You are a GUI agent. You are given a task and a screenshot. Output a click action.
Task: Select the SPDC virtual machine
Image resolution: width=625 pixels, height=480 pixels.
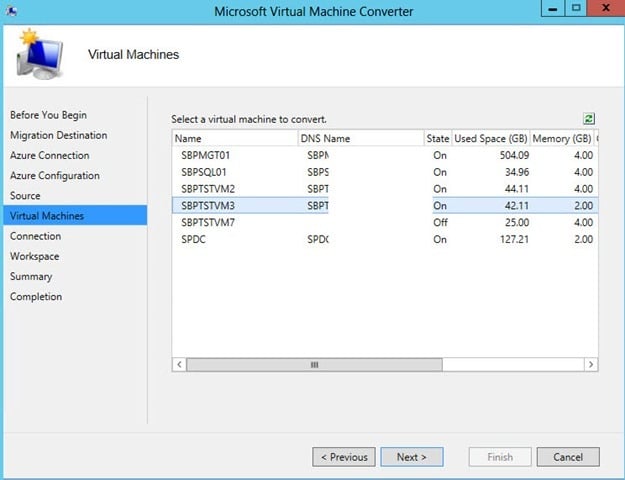coord(385,239)
